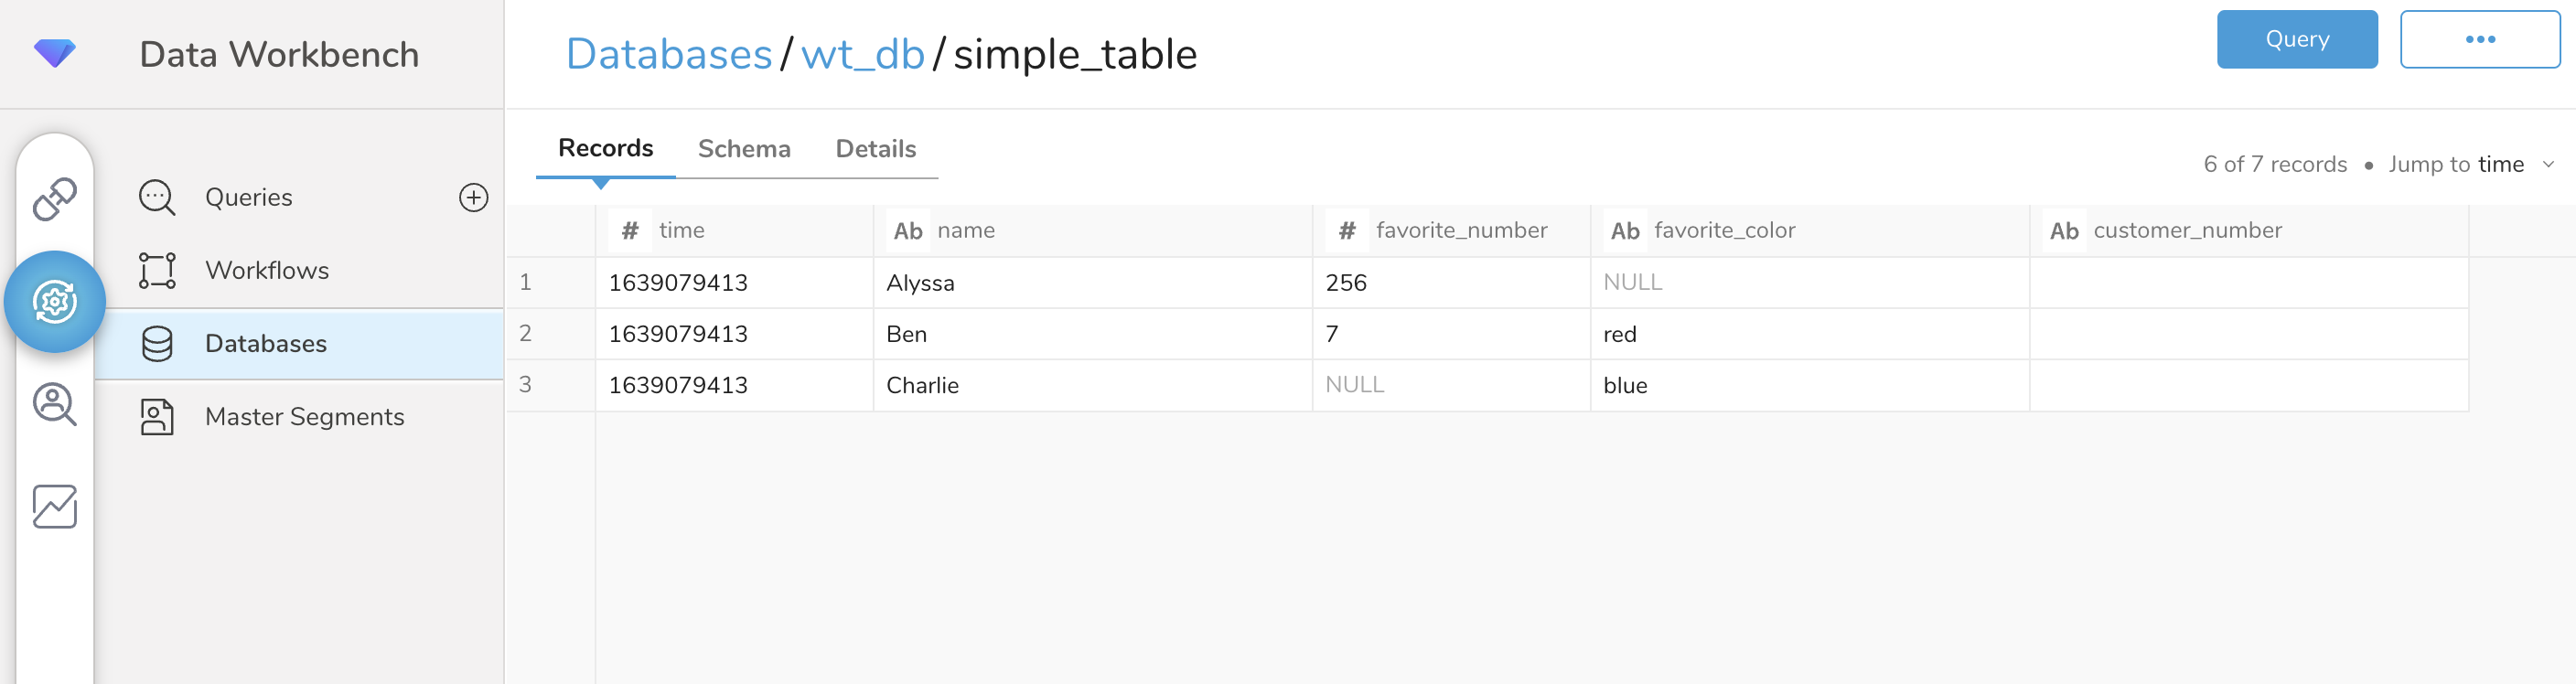Screen dimensions: 2576x684
Task: Select the Records tab
Action: [605, 148]
